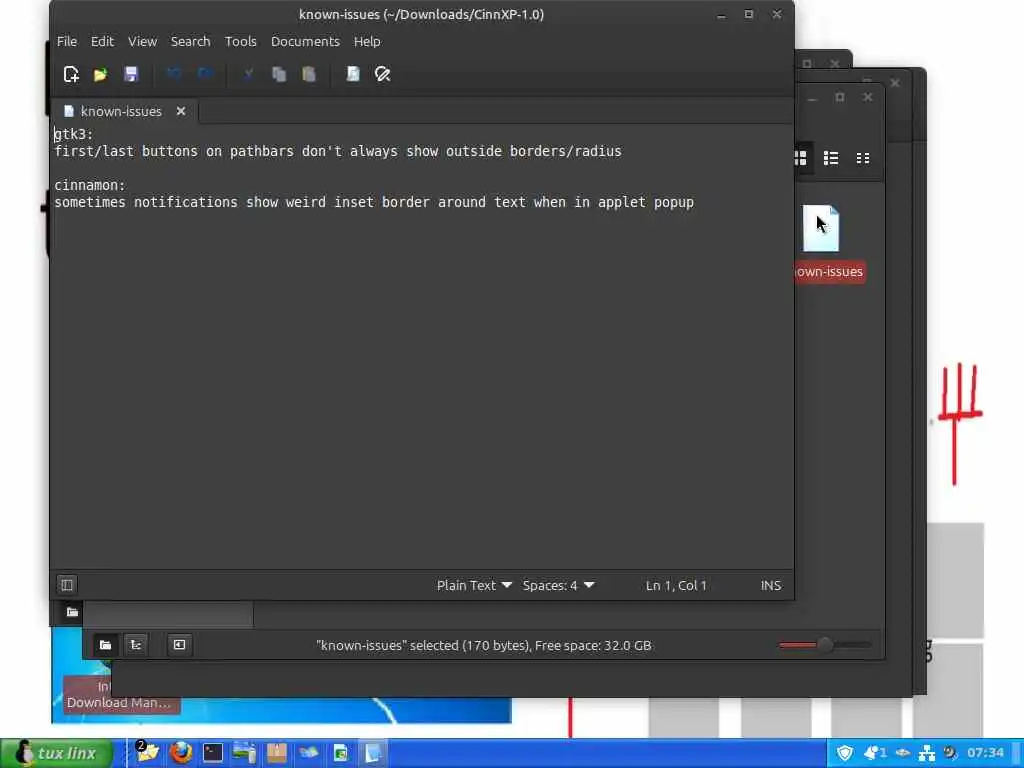Open the Help menu

(367, 41)
